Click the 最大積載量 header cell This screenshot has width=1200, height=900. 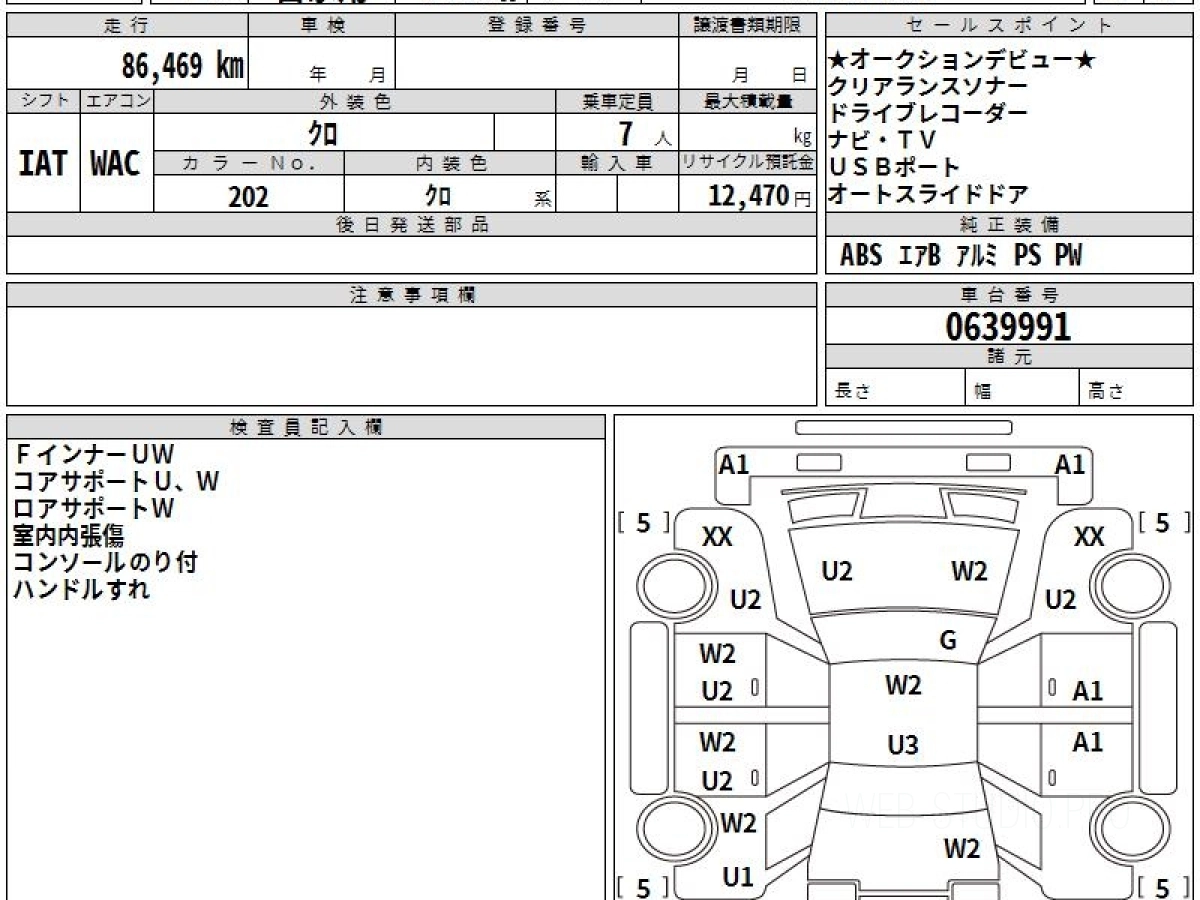point(747,101)
